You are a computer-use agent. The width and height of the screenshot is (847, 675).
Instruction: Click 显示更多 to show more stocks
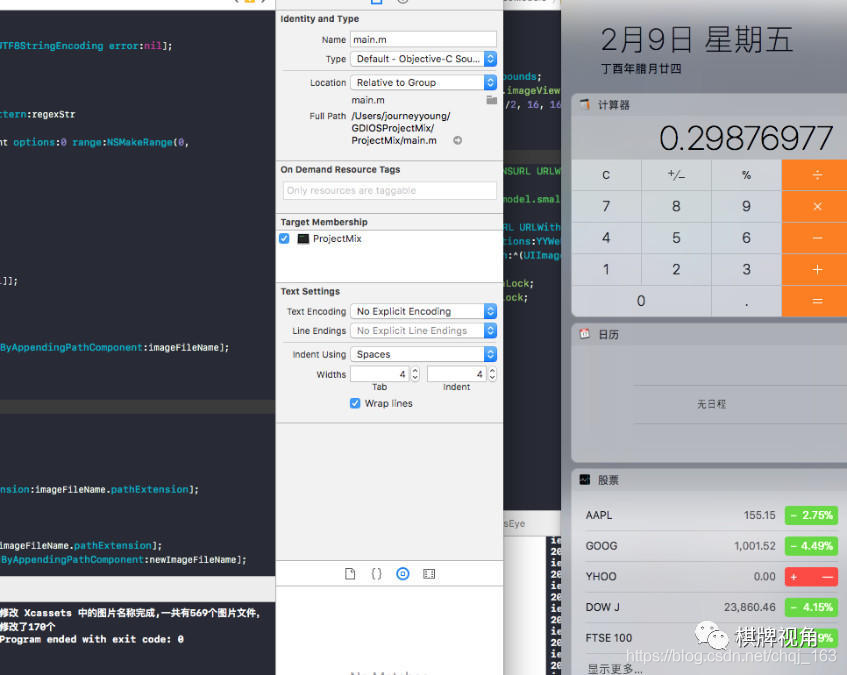click(x=615, y=669)
